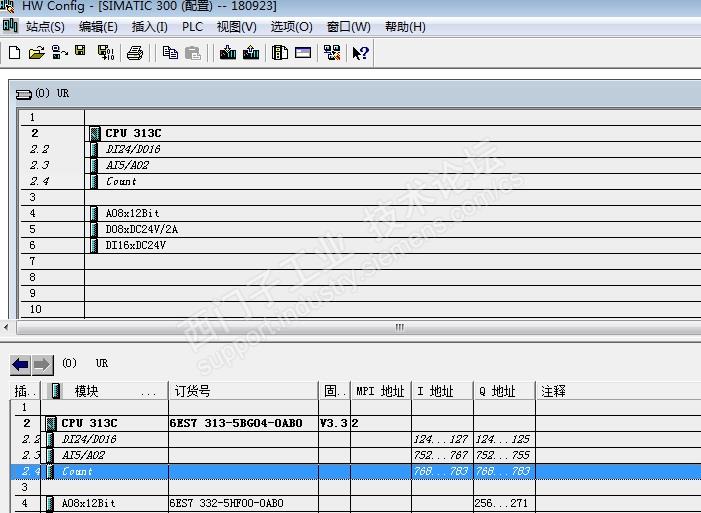Open the 插入(I) menu

pos(149,27)
